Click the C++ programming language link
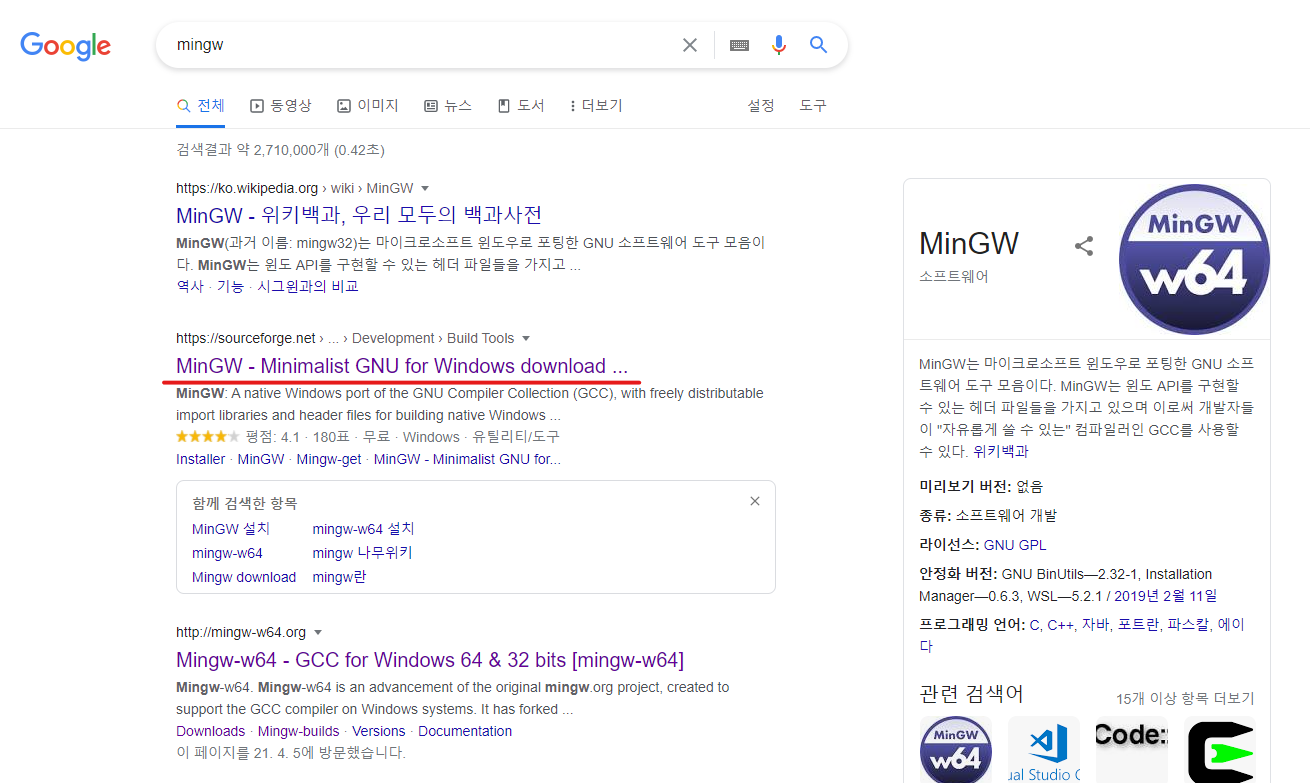Image resolution: width=1310 pixels, height=783 pixels. [x=1060, y=624]
